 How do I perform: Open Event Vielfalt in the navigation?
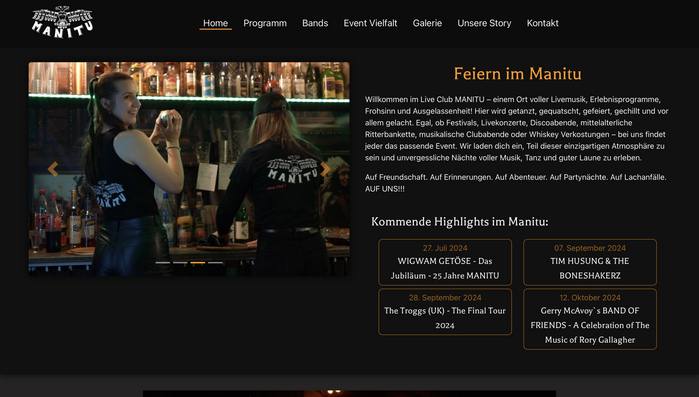[370, 23]
